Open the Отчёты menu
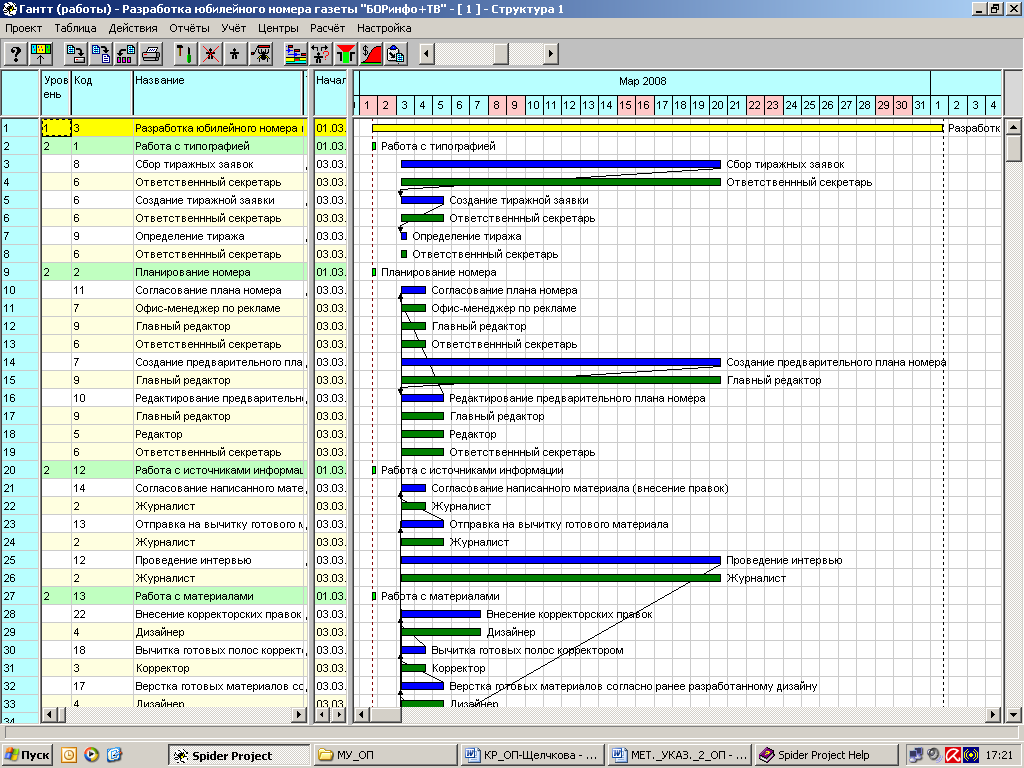1024x768 pixels. click(189, 28)
